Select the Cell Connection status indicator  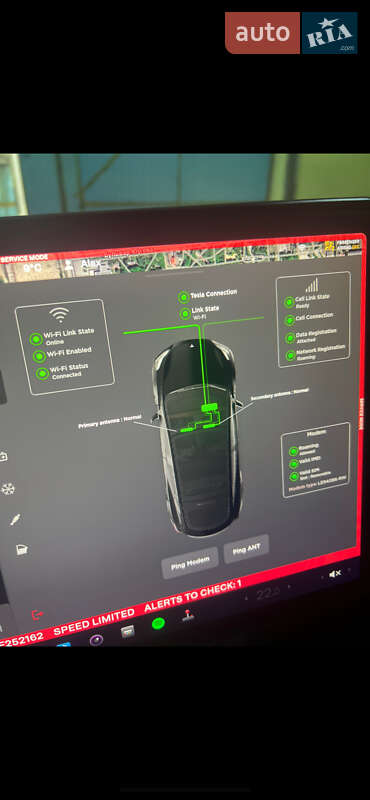click(x=289, y=320)
